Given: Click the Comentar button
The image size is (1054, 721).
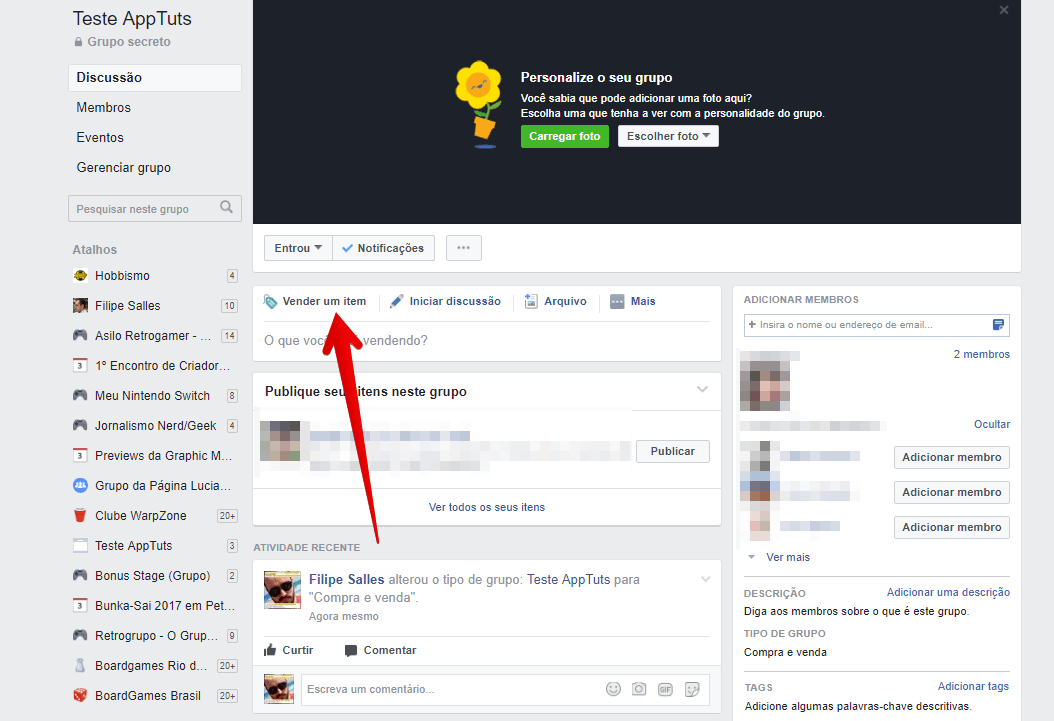Looking at the screenshot, I should pyautogui.click(x=380, y=650).
